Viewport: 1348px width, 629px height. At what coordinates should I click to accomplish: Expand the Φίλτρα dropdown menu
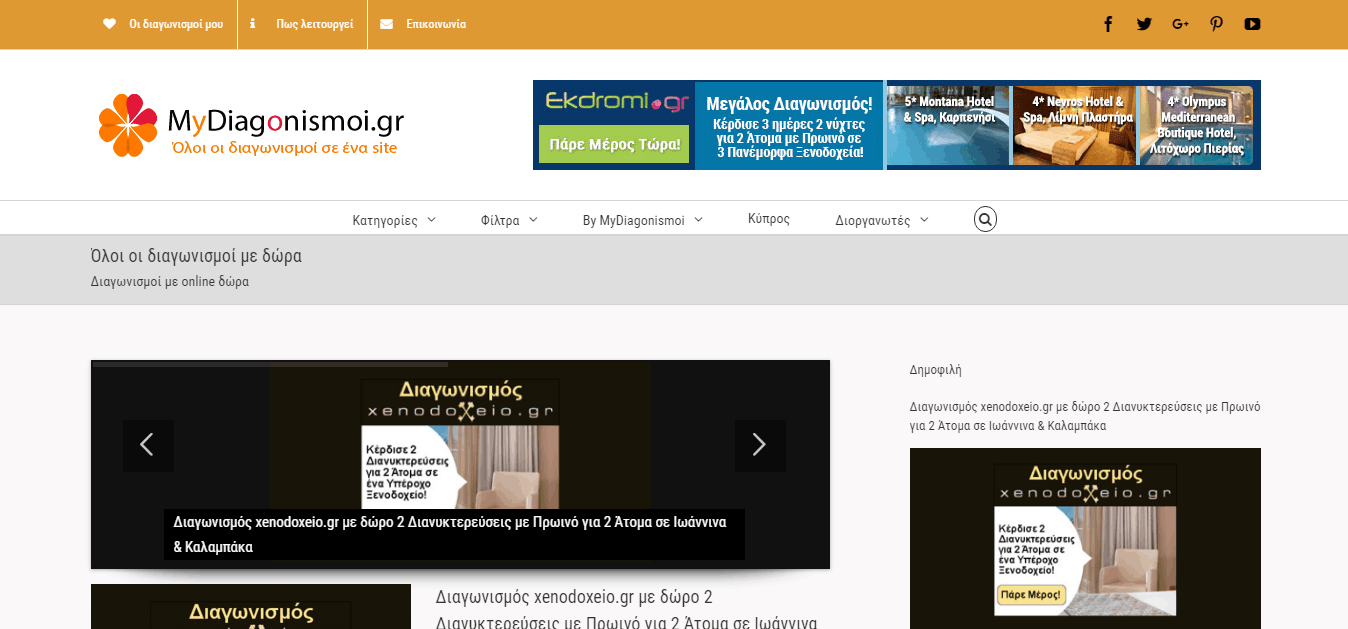(509, 220)
